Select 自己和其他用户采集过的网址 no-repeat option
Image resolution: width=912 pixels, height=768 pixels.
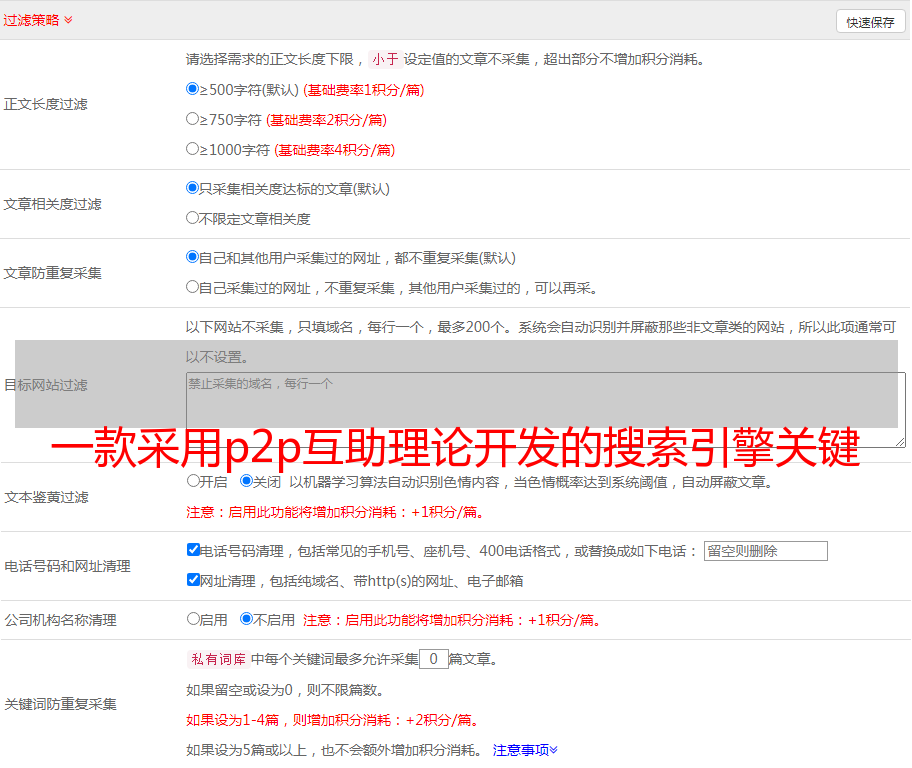point(193,257)
